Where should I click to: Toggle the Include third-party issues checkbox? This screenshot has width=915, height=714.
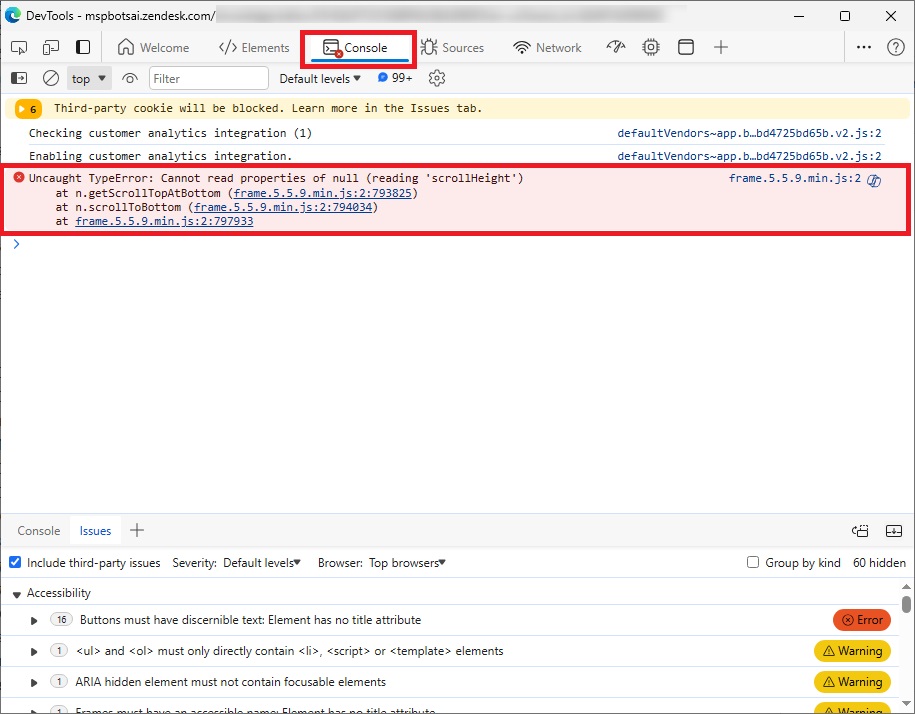tap(13, 562)
